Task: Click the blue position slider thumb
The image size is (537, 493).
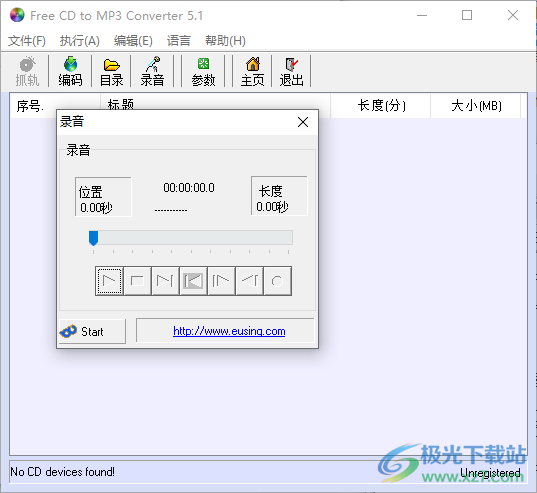Action: point(93,238)
